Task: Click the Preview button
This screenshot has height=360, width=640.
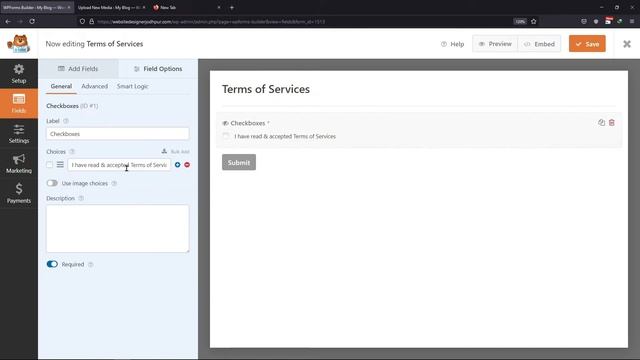Action: (x=495, y=44)
